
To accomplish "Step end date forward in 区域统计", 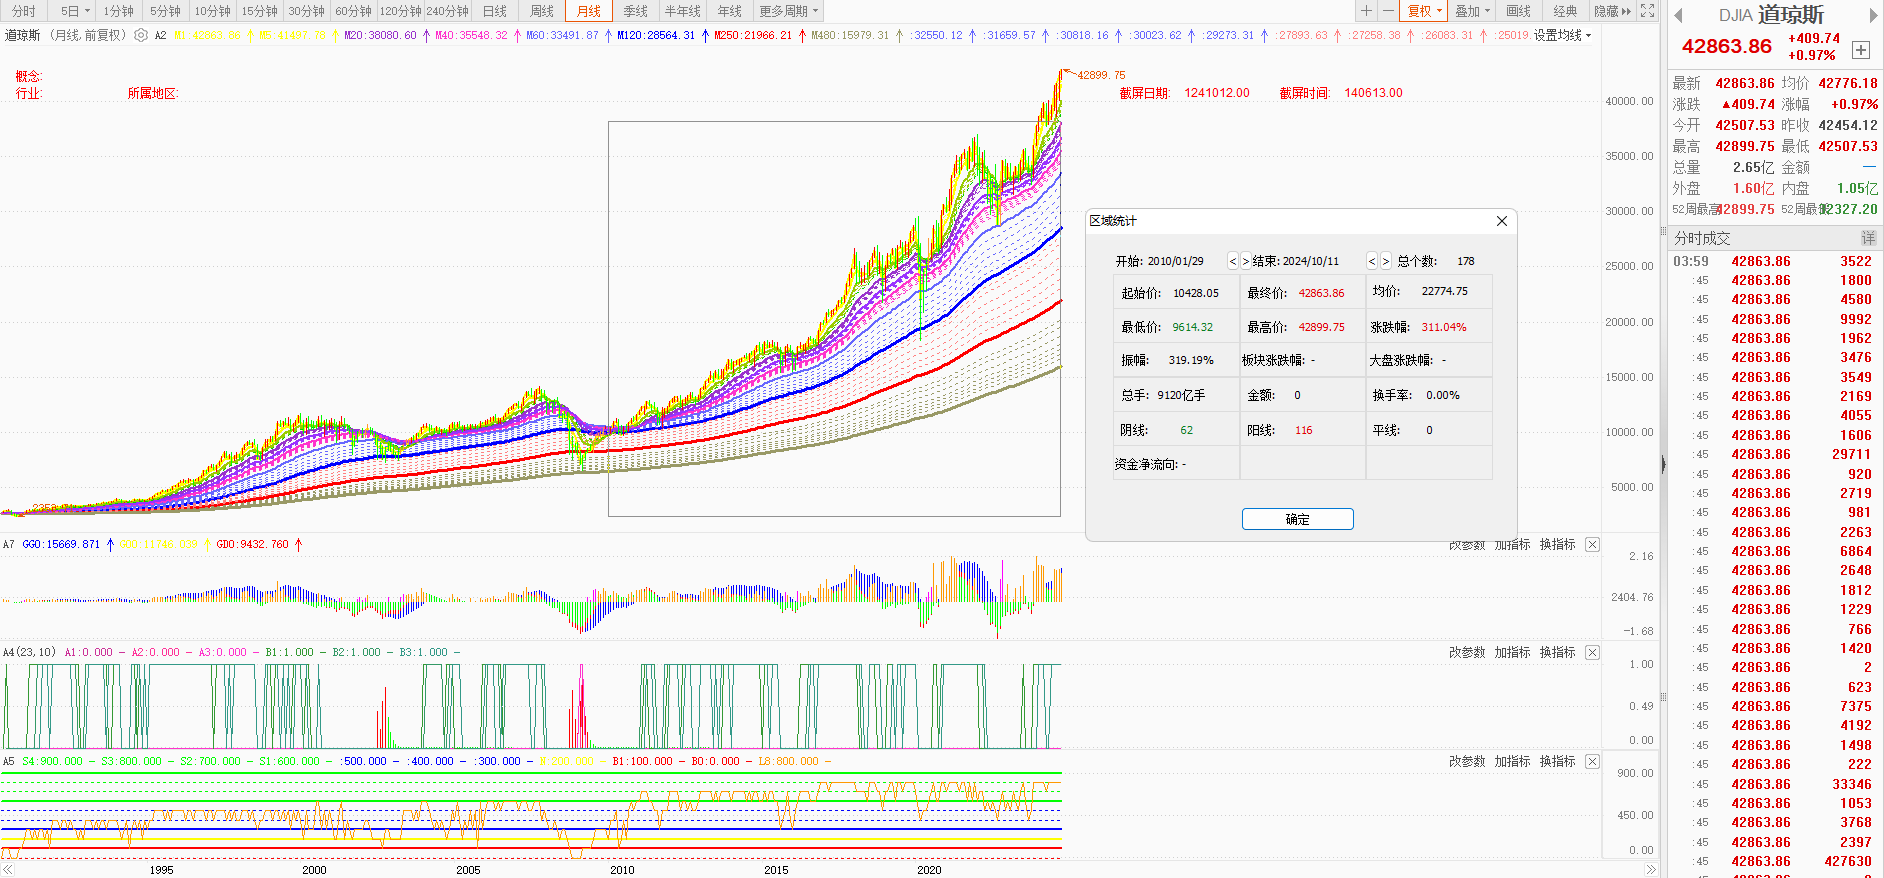I will (1385, 261).
